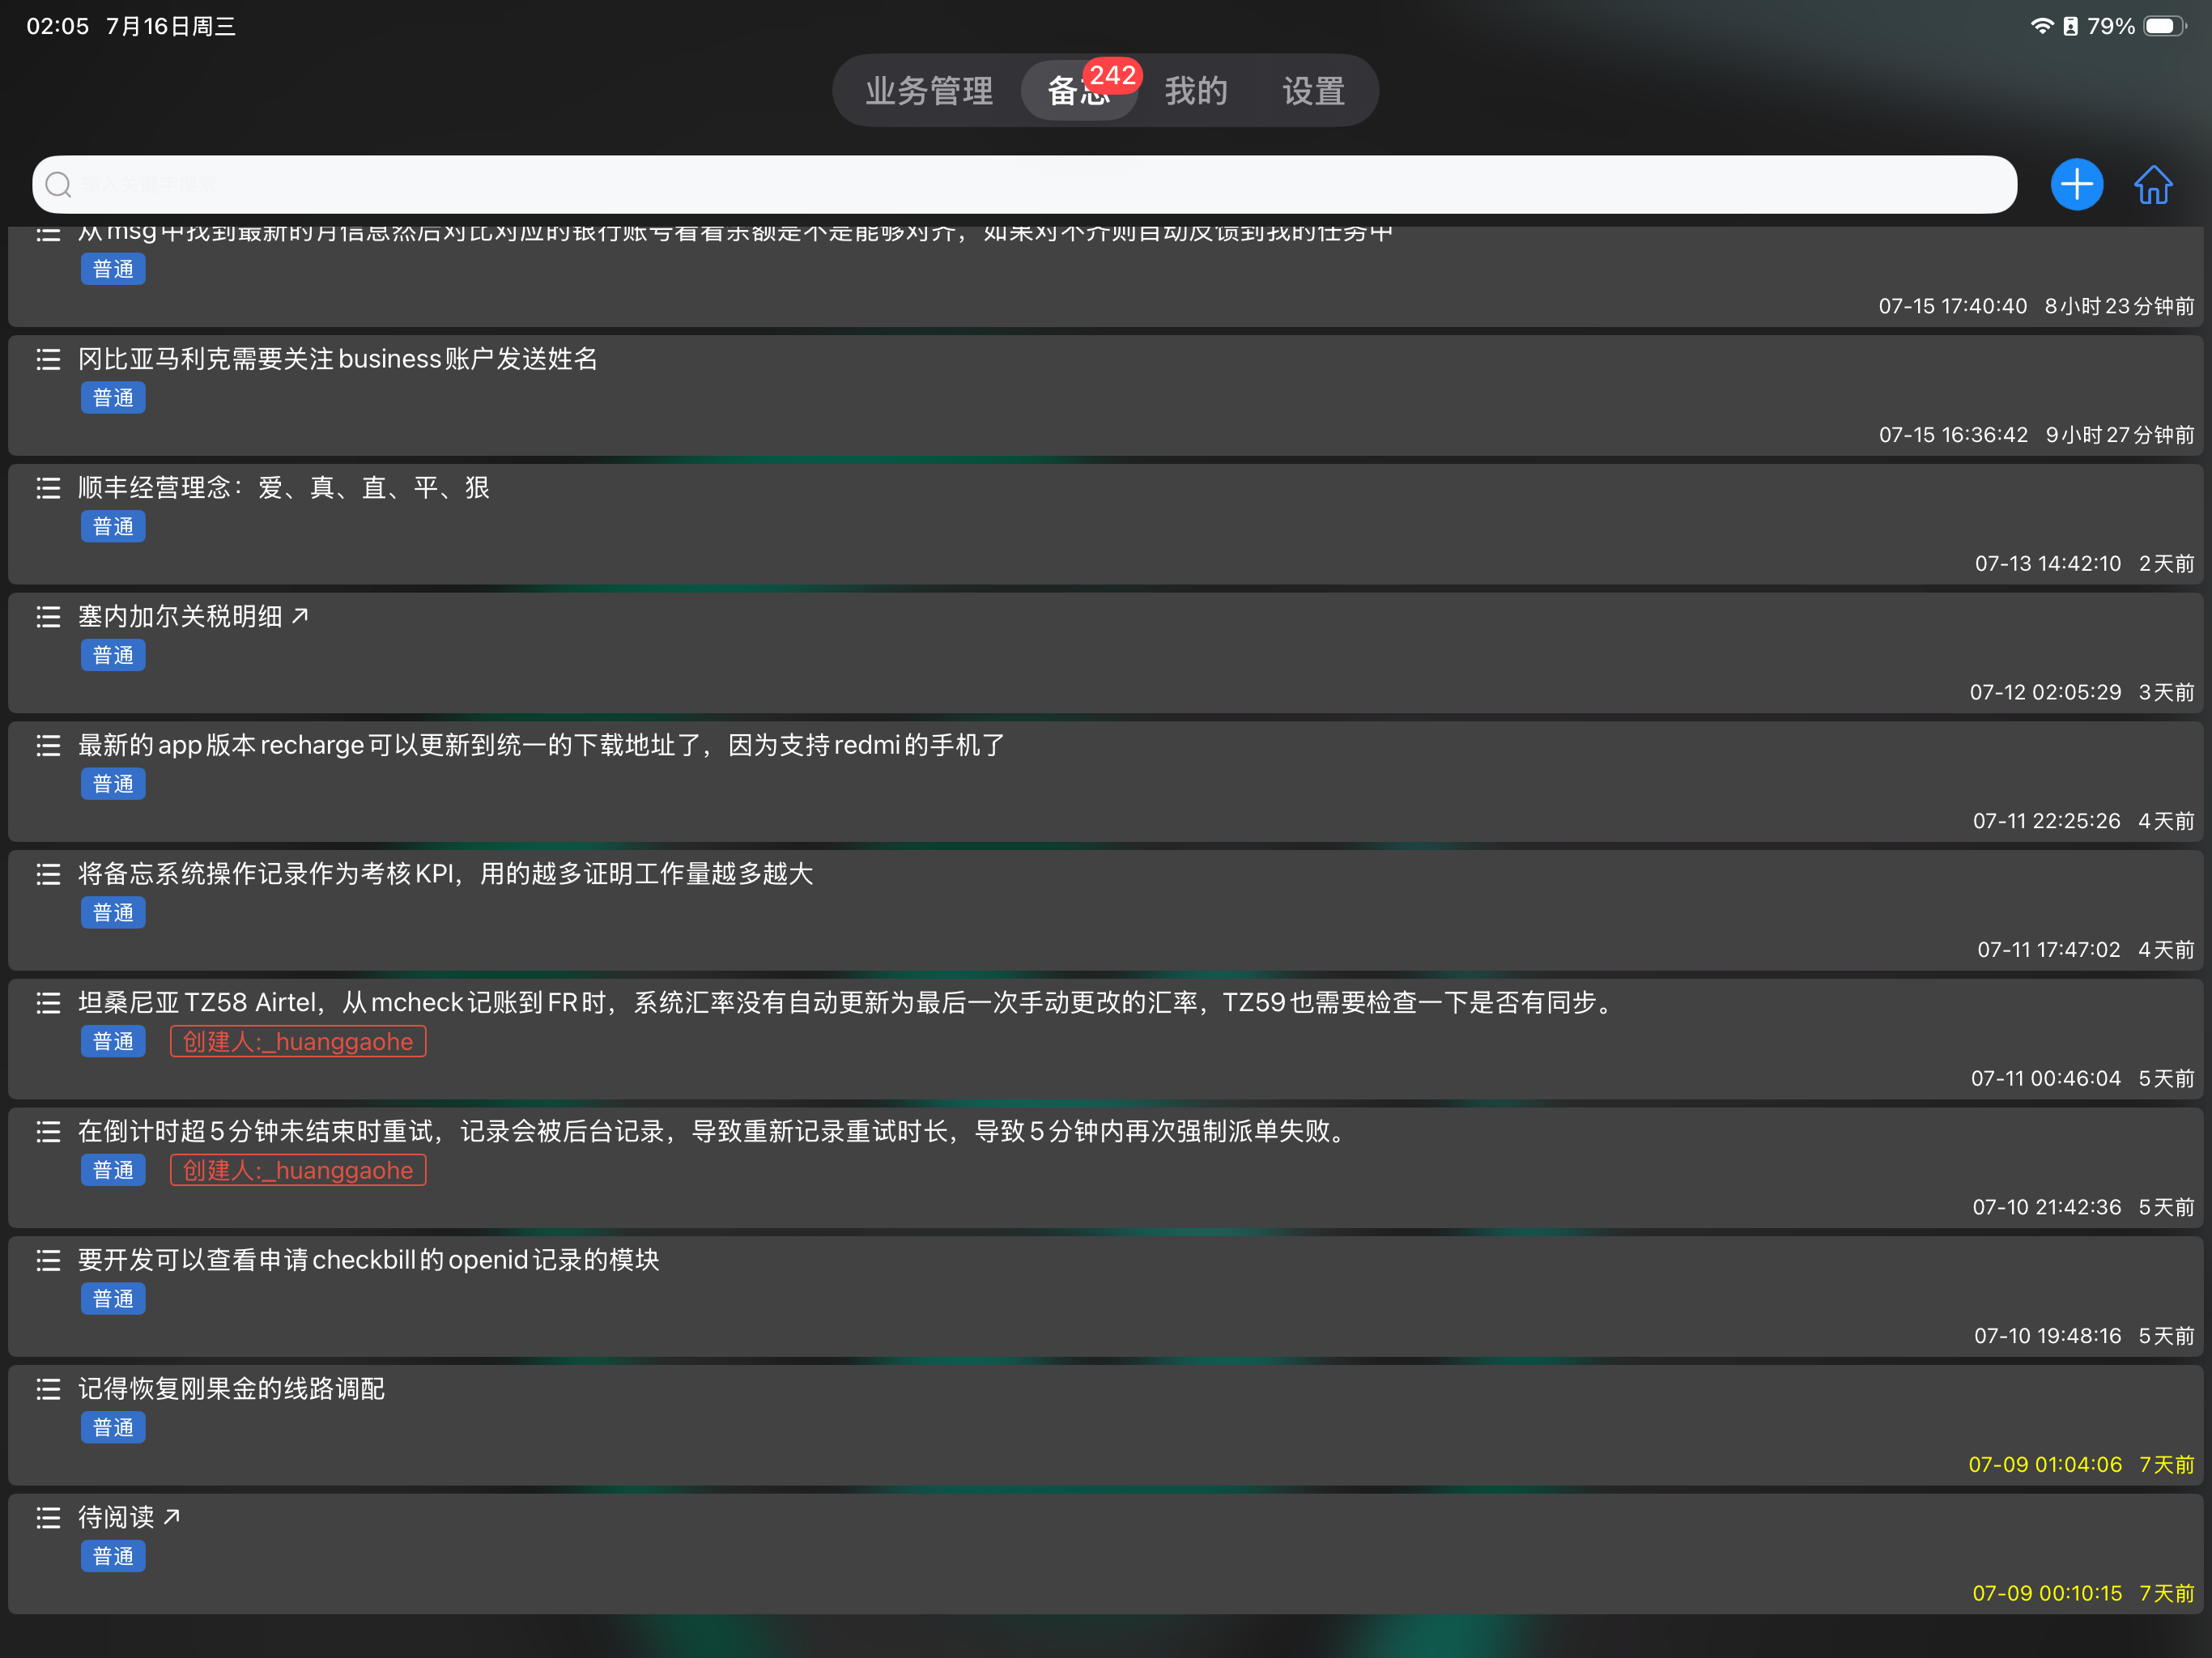Tap 创建人:_huanggaohe tag on 倒计时 memo
Screen dimensions: 2212x1658
(x=298, y=1170)
